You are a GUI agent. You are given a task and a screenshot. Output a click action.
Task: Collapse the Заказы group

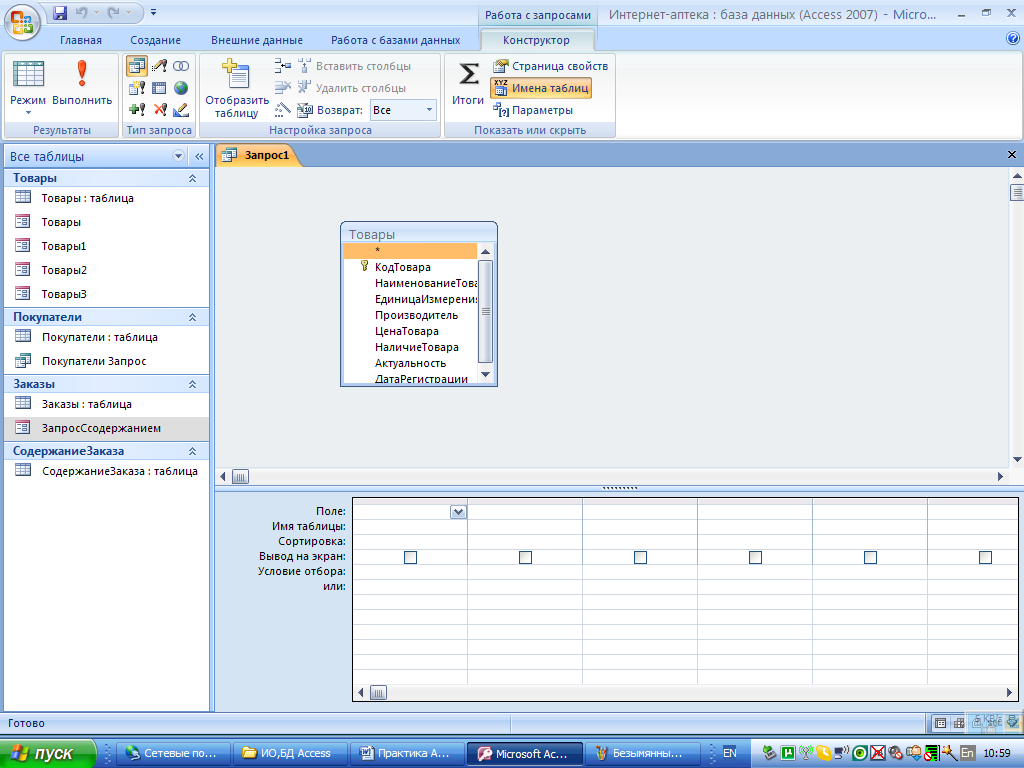(x=193, y=385)
